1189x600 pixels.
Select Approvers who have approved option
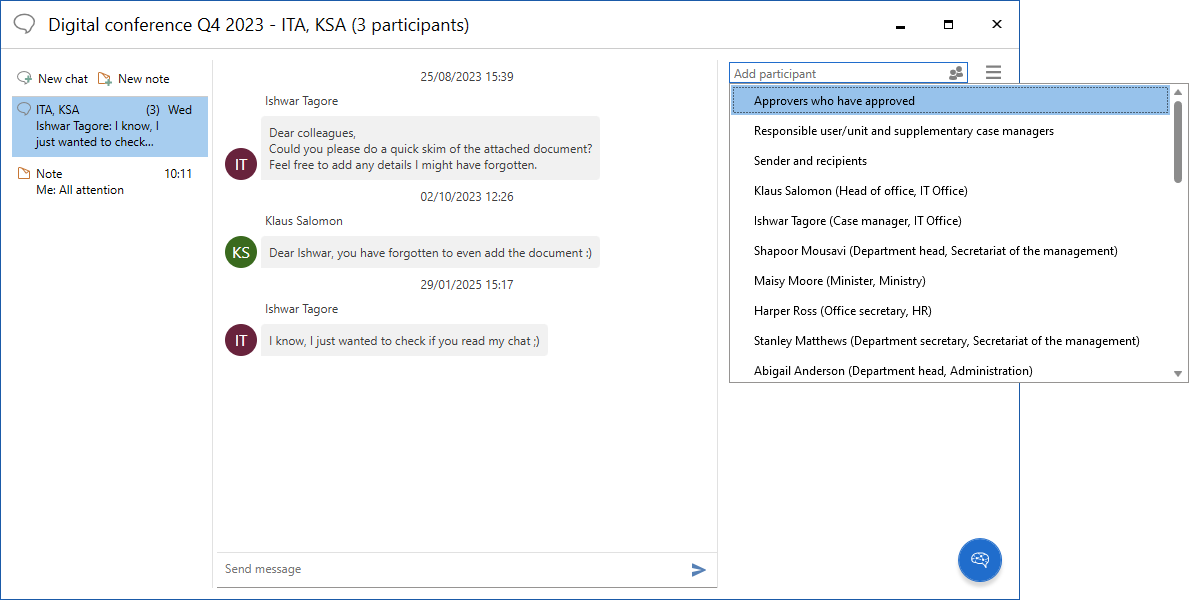point(834,101)
